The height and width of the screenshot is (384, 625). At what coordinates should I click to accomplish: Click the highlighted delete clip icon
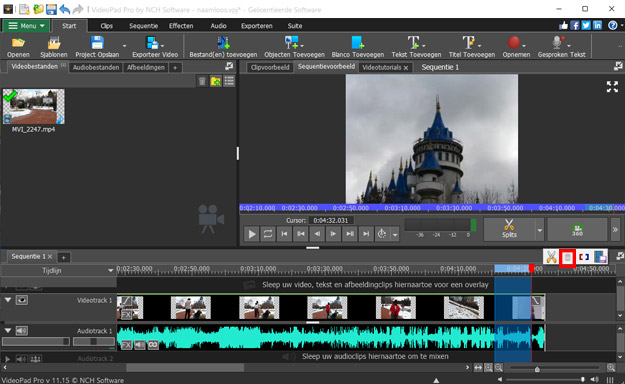[x=567, y=258]
